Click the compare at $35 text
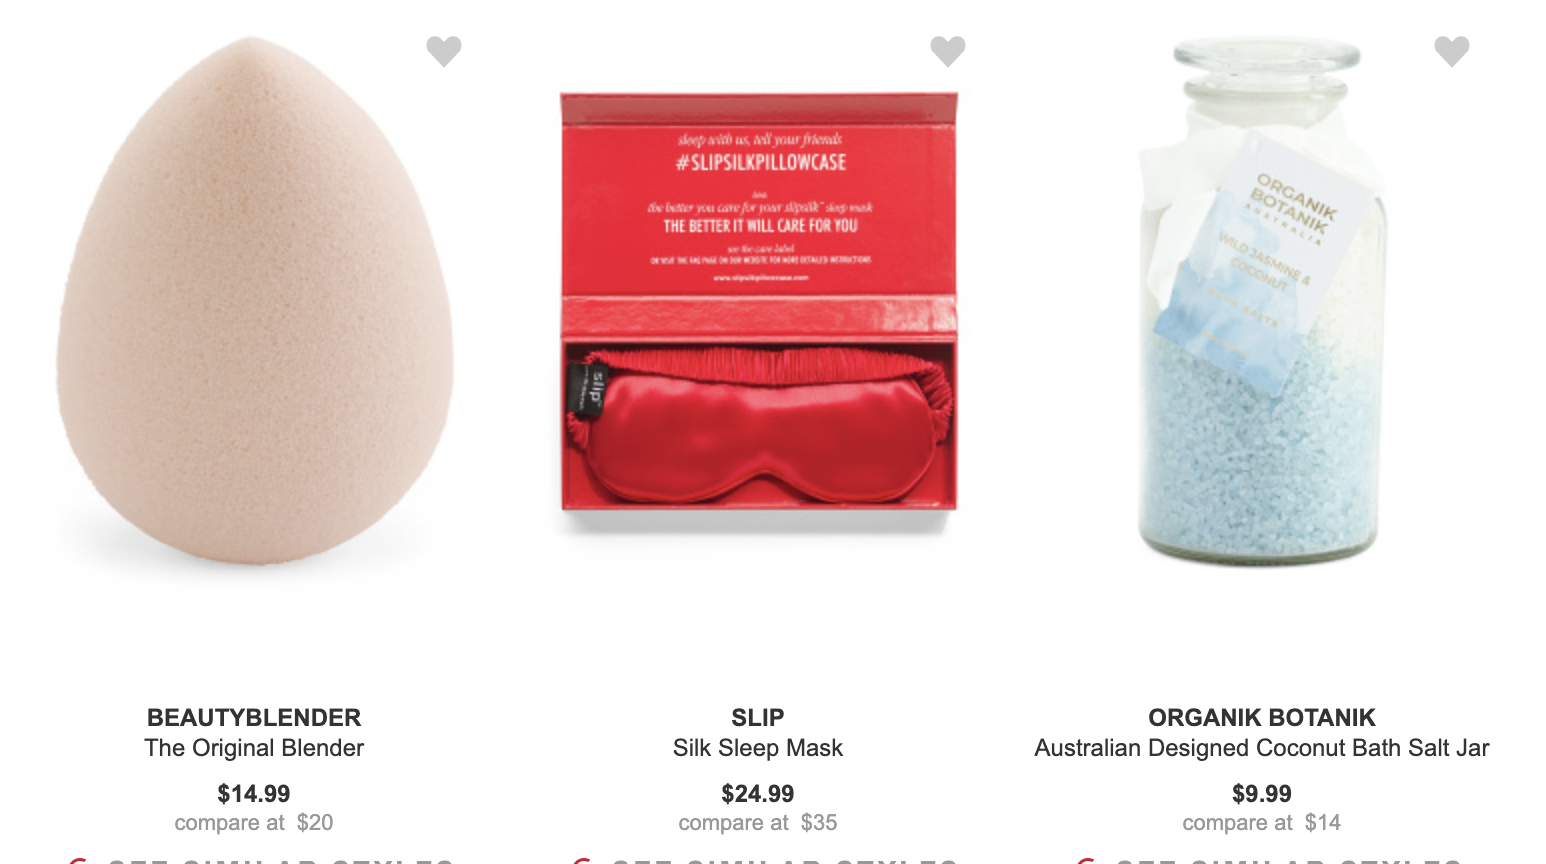This screenshot has height=864, width=1546. pyautogui.click(x=758, y=823)
